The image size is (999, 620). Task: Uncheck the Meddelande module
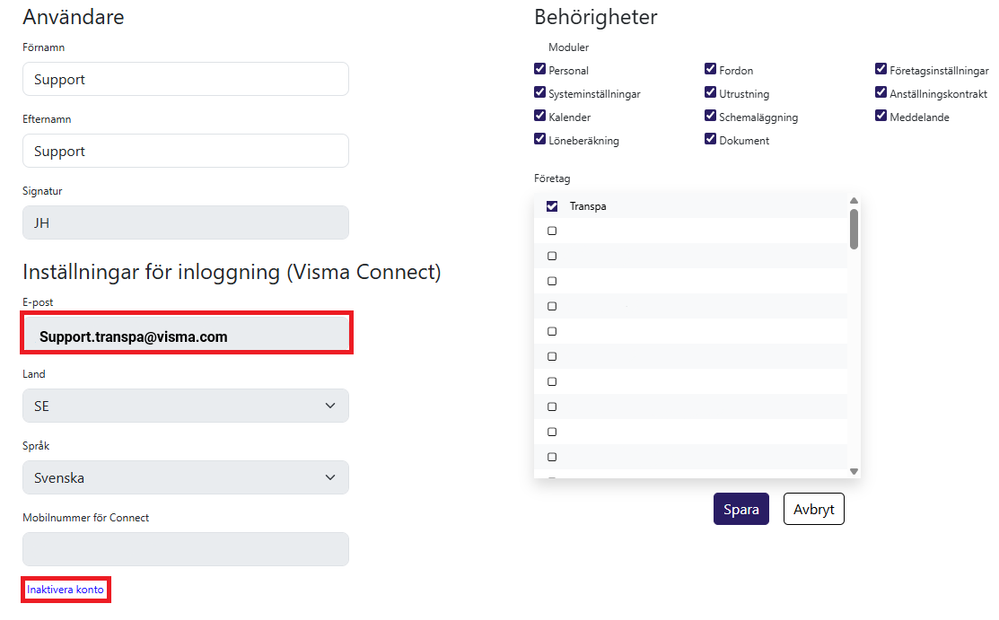[880, 116]
